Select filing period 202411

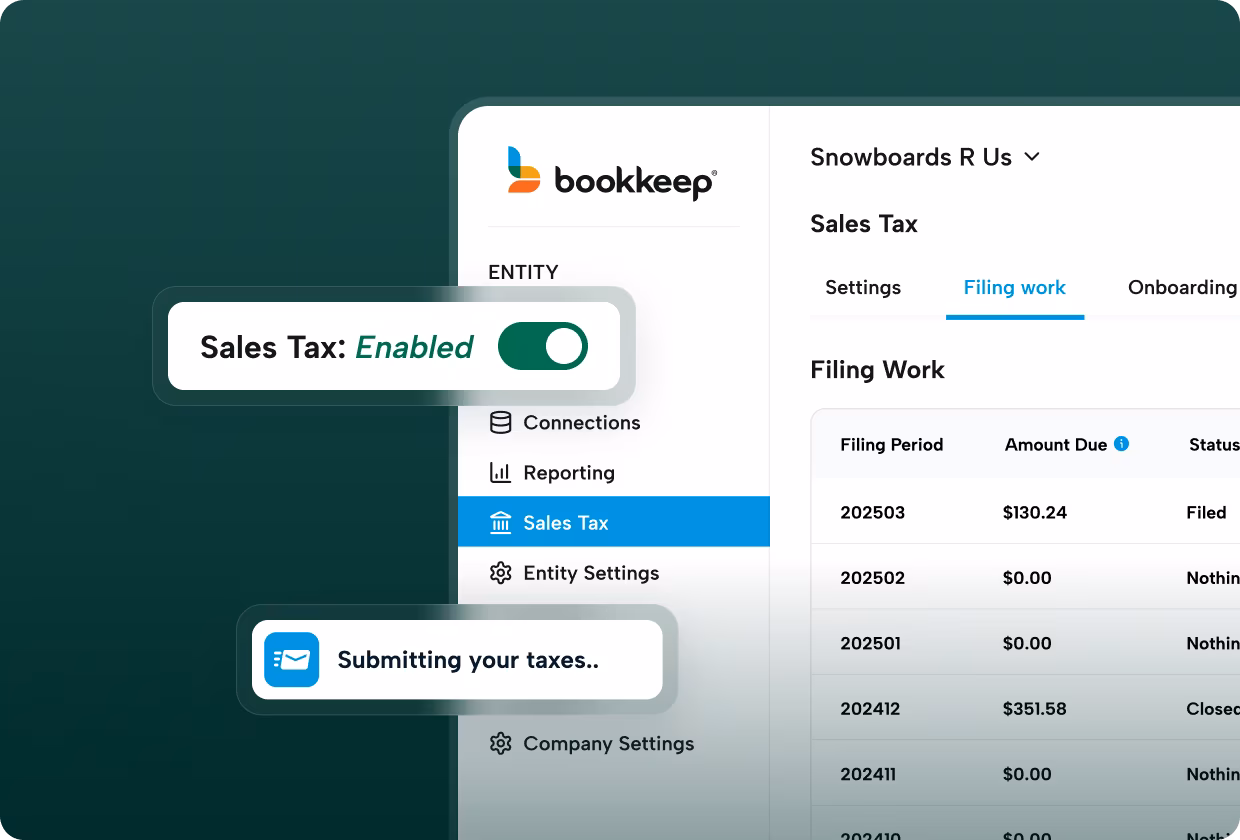(868, 774)
